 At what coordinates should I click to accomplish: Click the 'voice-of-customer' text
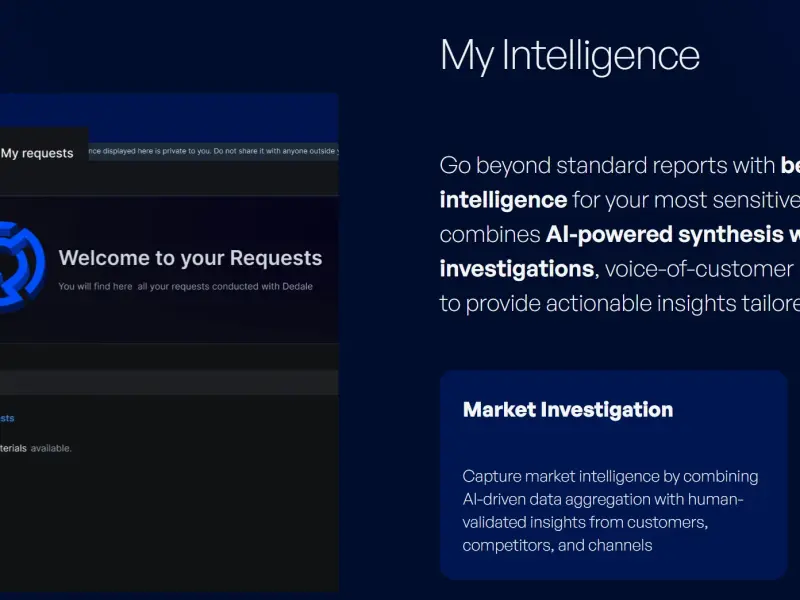tap(699, 269)
